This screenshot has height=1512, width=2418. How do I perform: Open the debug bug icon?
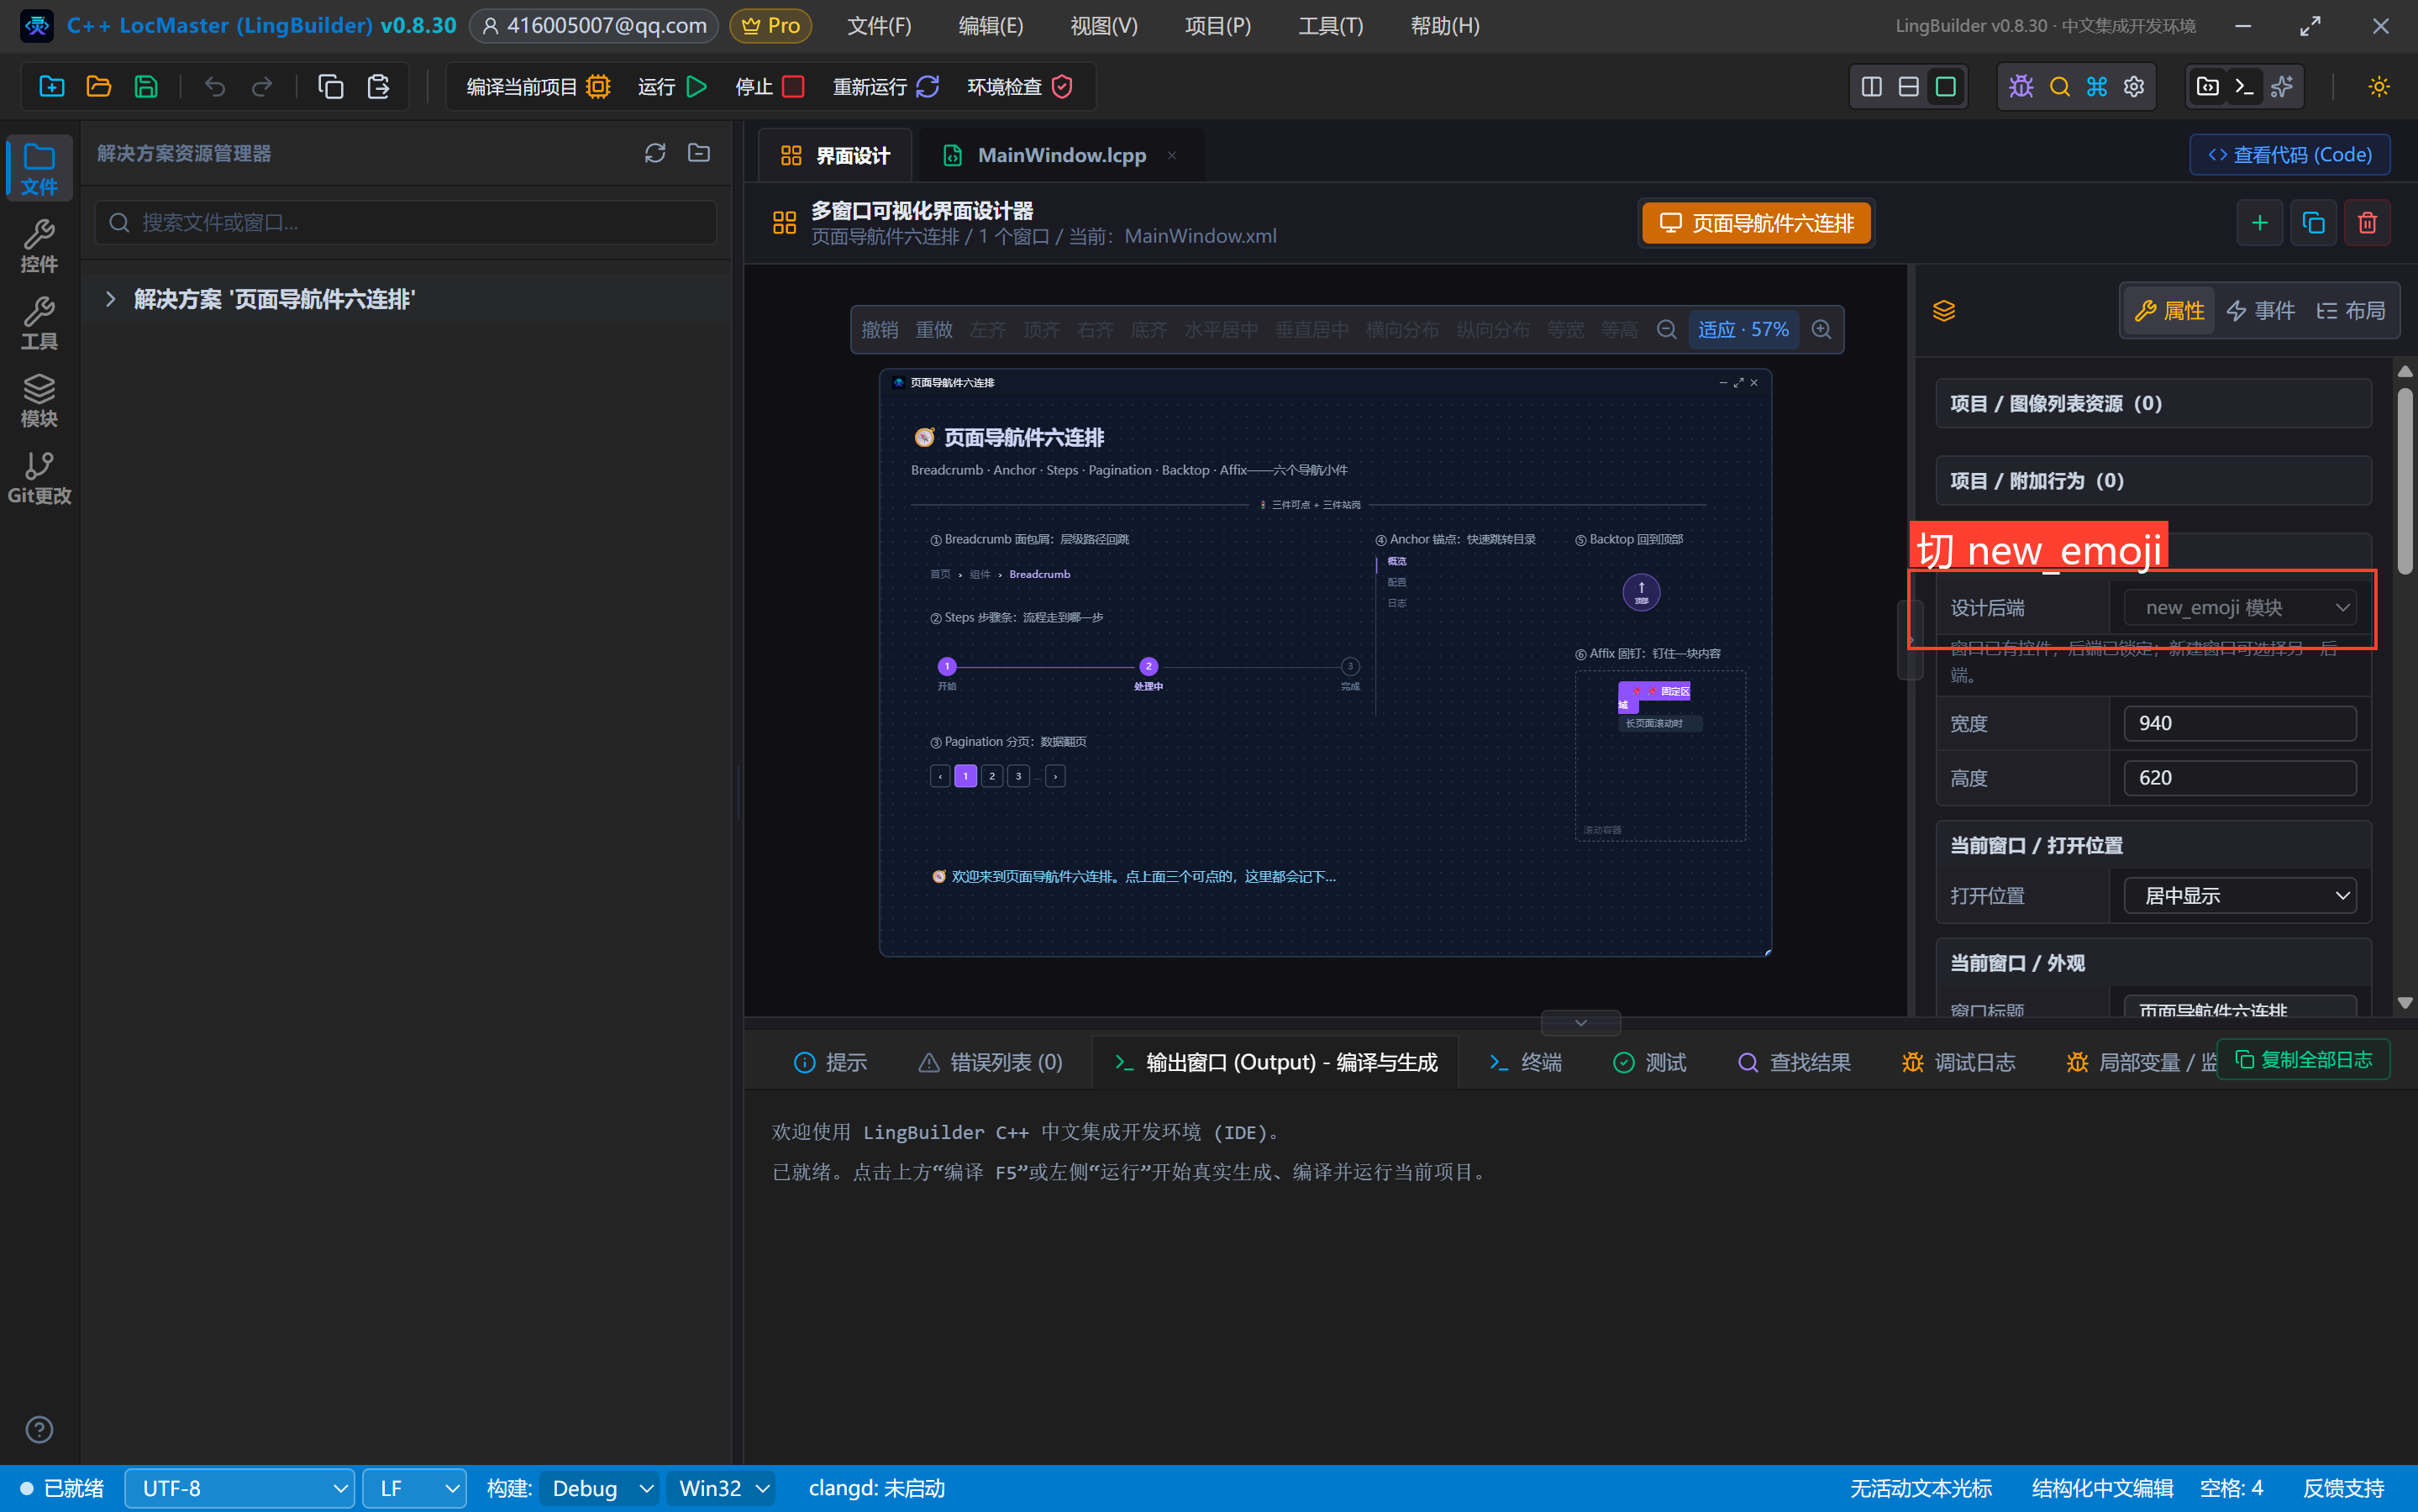[2021, 87]
